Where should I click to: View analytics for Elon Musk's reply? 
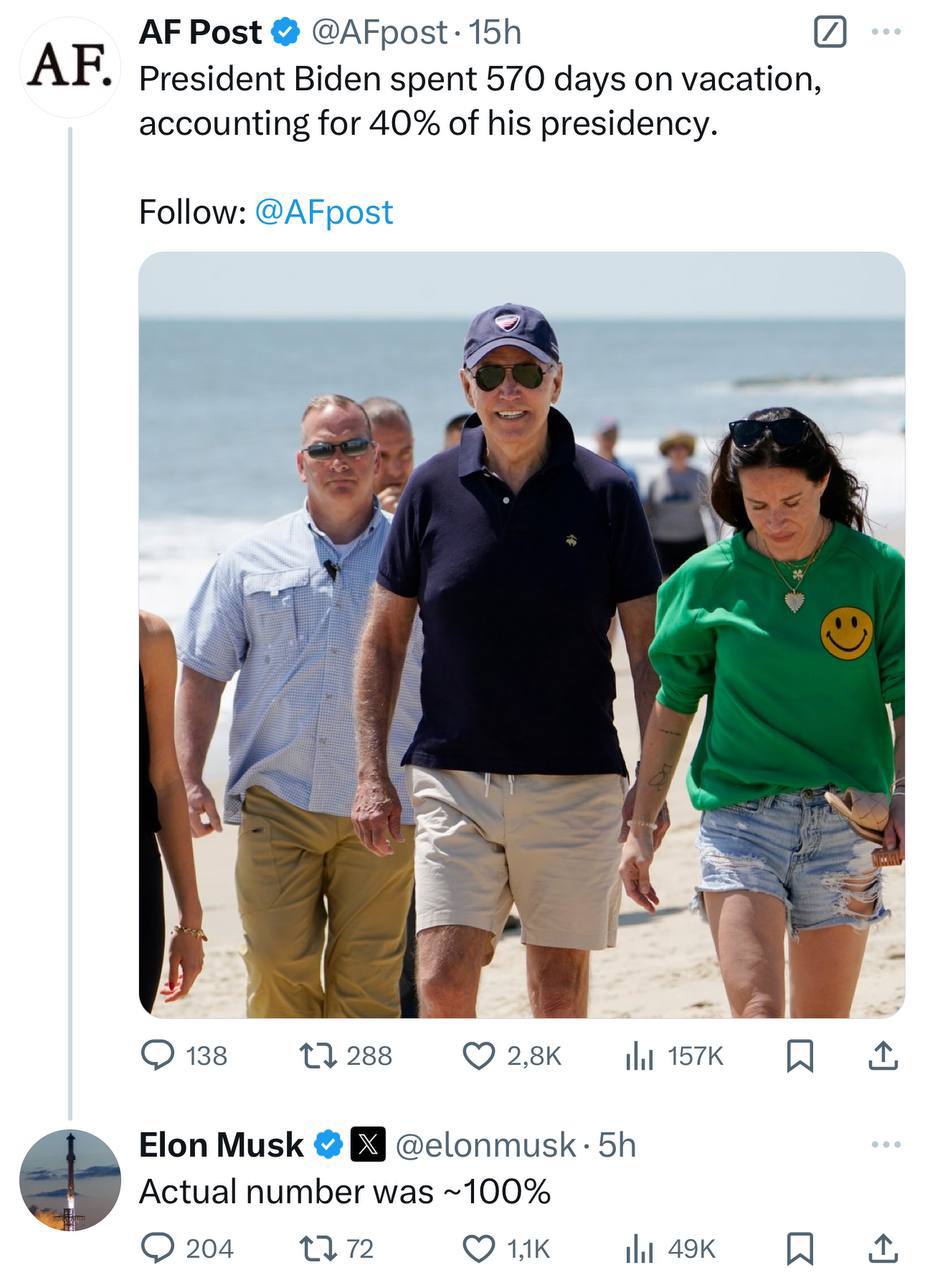pos(639,1248)
